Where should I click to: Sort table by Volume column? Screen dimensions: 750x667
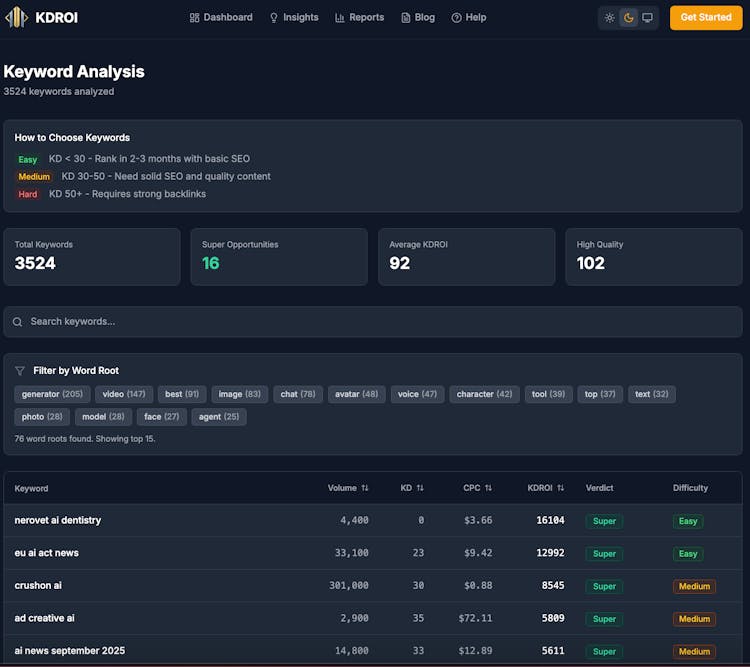pos(348,488)
